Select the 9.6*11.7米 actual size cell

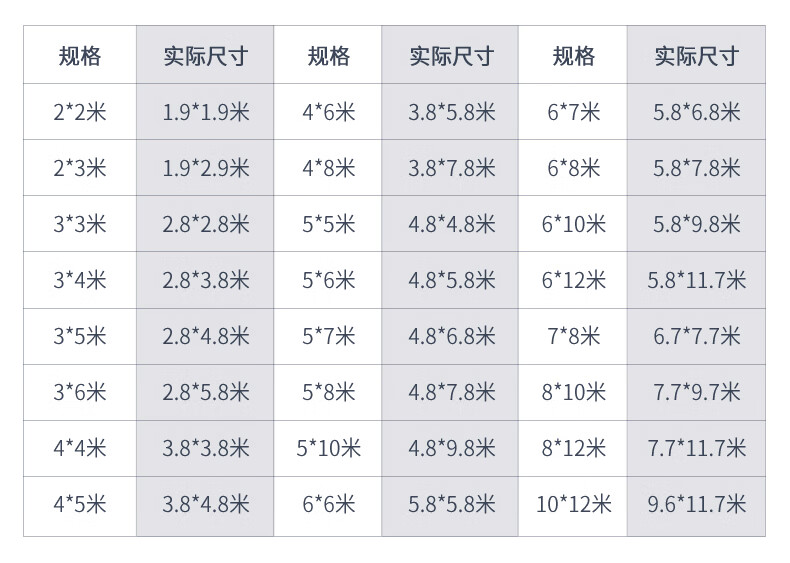(x=697, y=504)
